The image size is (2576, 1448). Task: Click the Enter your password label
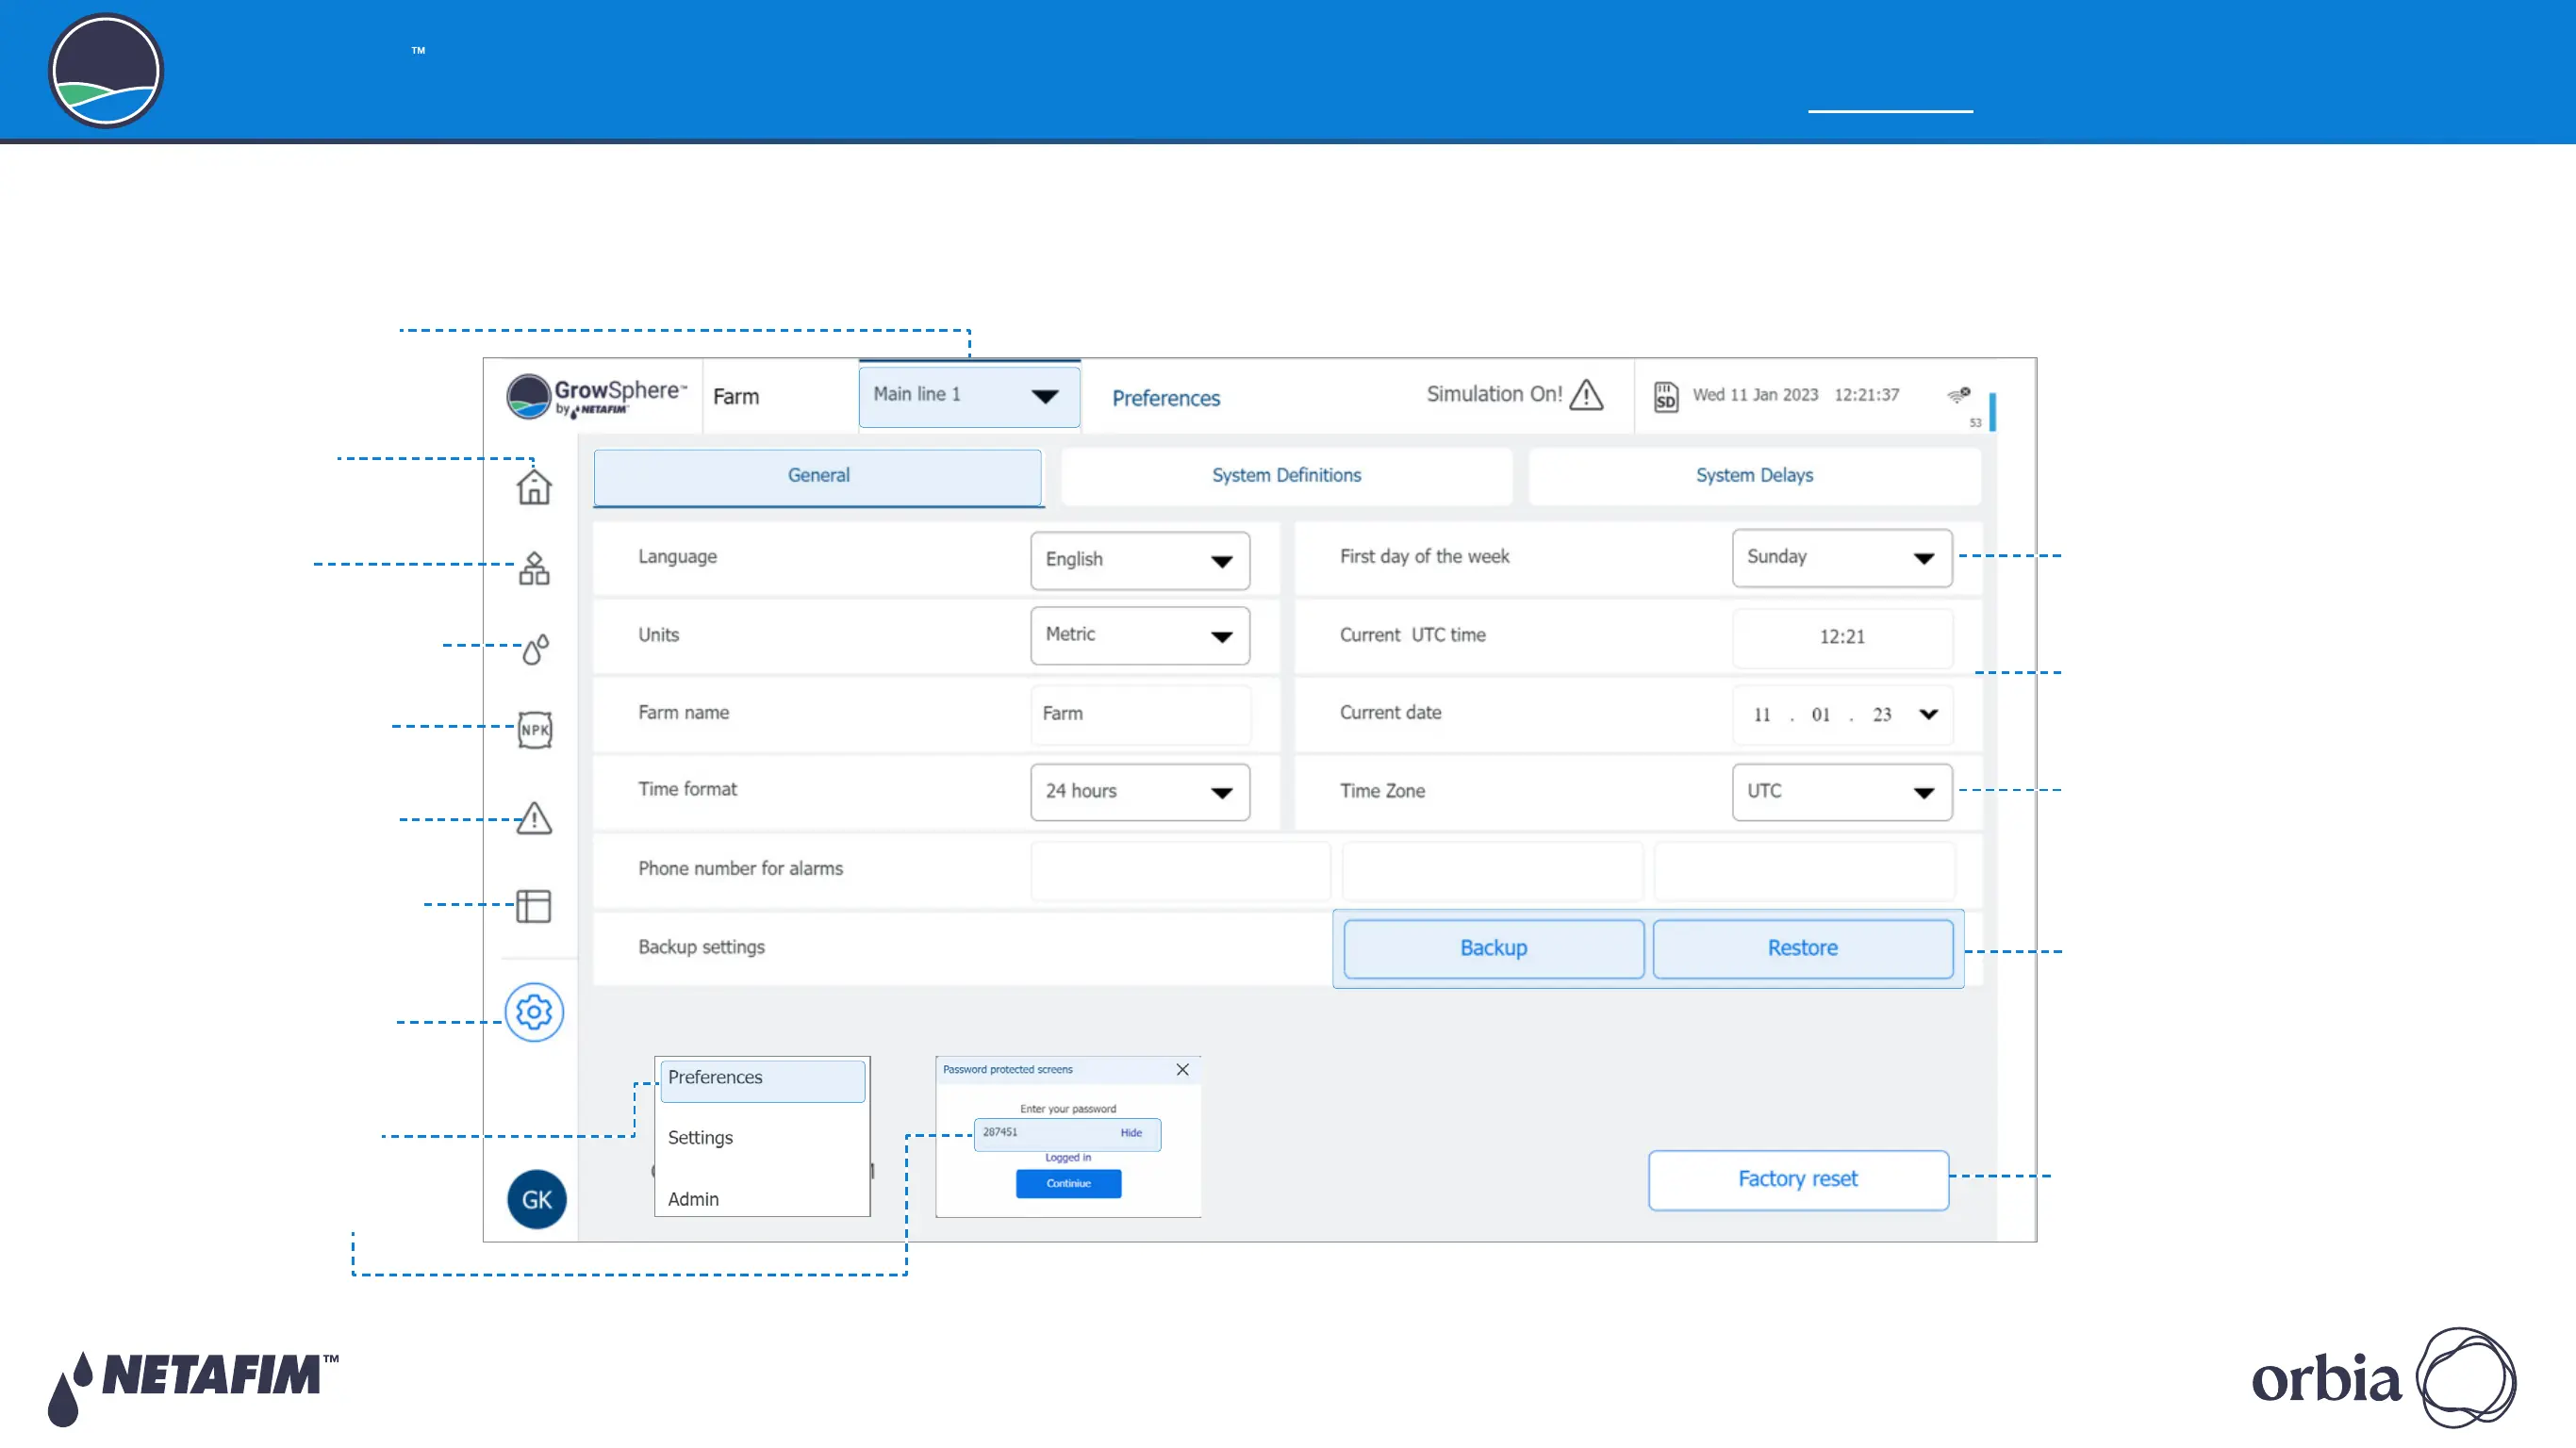(1068, 1109)
